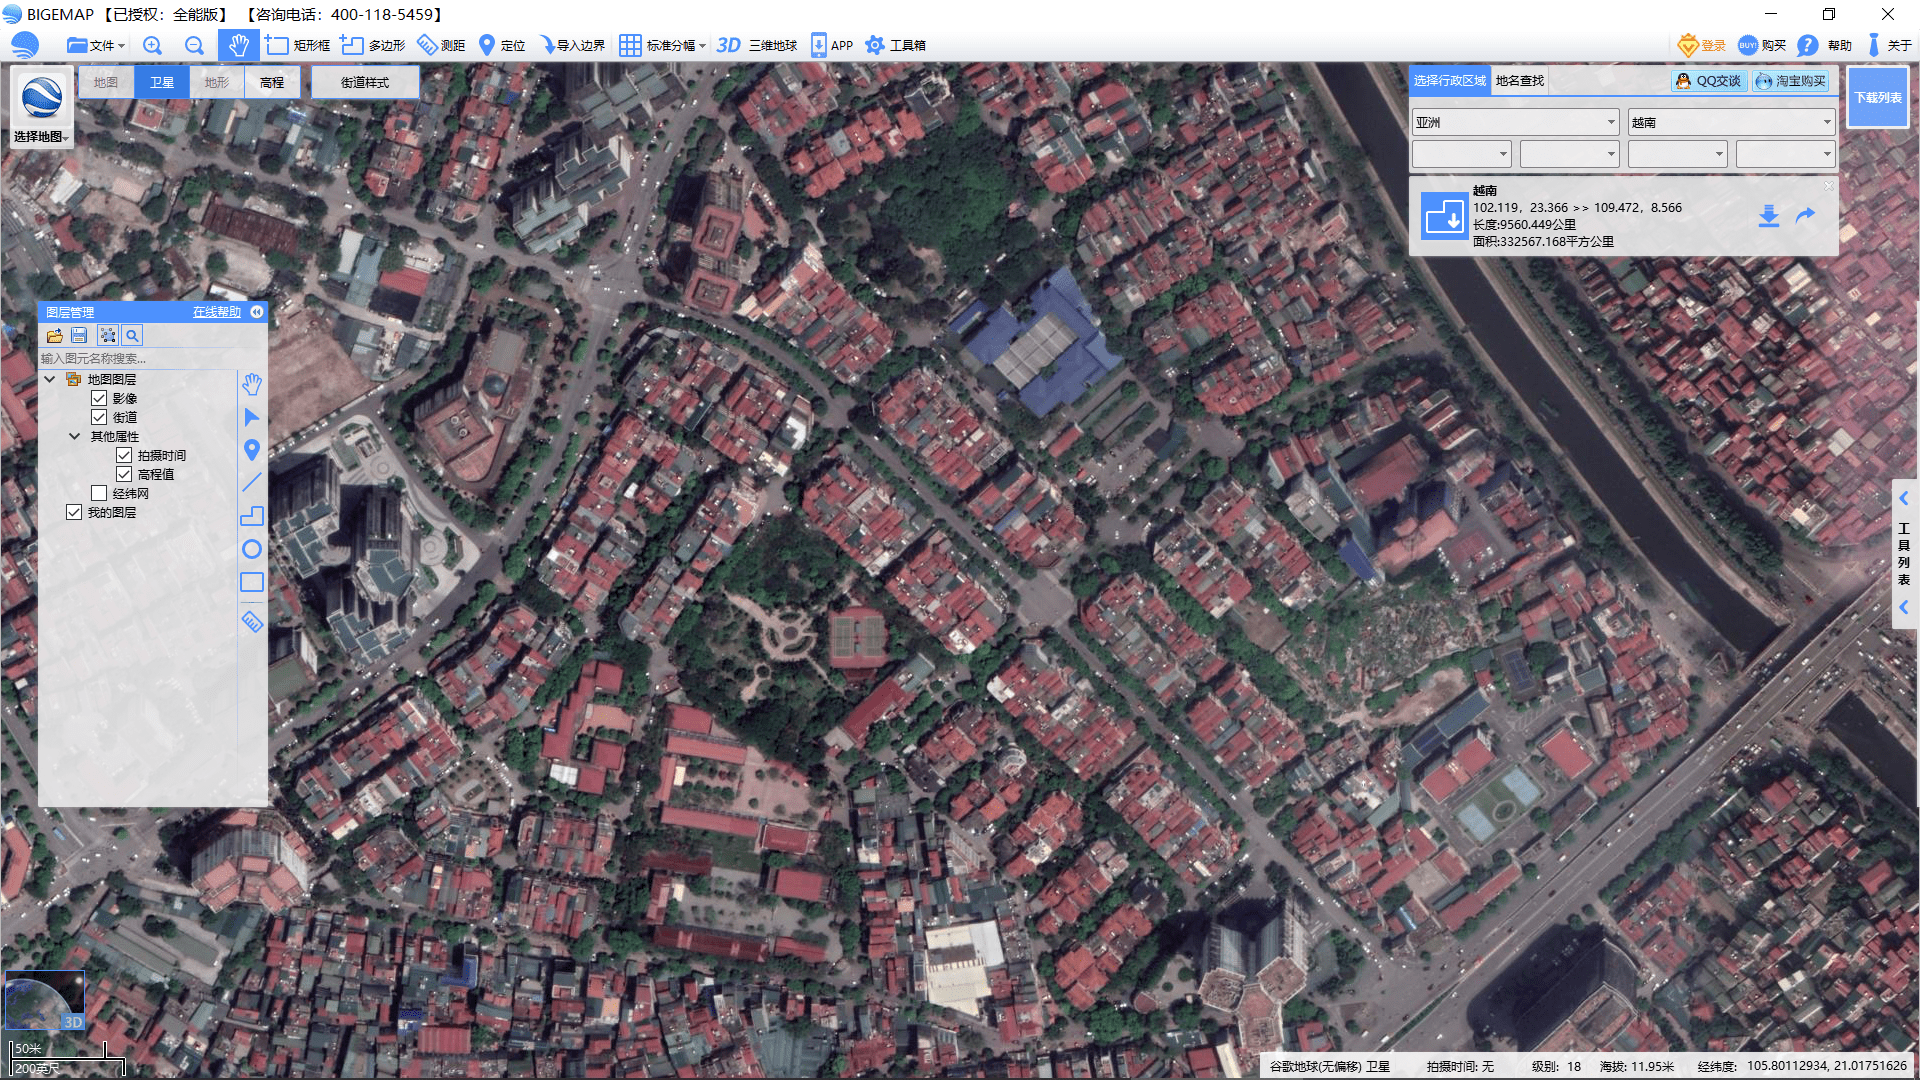Viewport: 1920px width, 1080px height.
Task: Open the first empty region dropdown
Action: tap(1461, 154)
